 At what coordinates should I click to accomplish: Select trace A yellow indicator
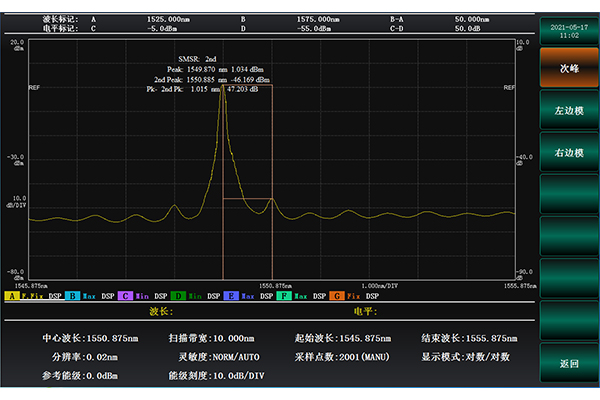(x=11, y=296)
